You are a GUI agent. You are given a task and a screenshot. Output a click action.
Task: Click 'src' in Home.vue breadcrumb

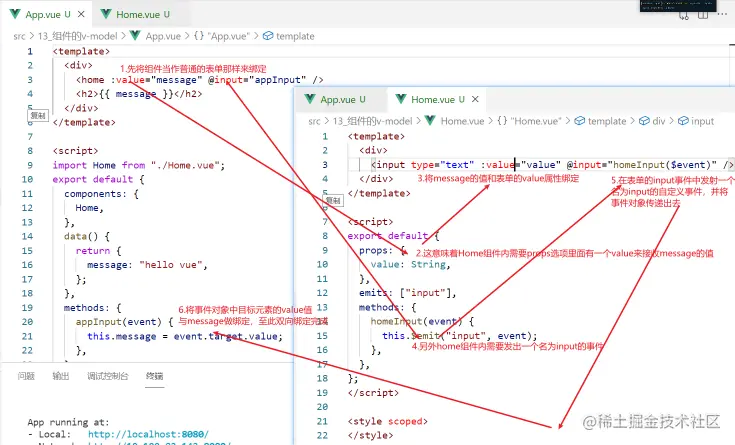point(315,121)
